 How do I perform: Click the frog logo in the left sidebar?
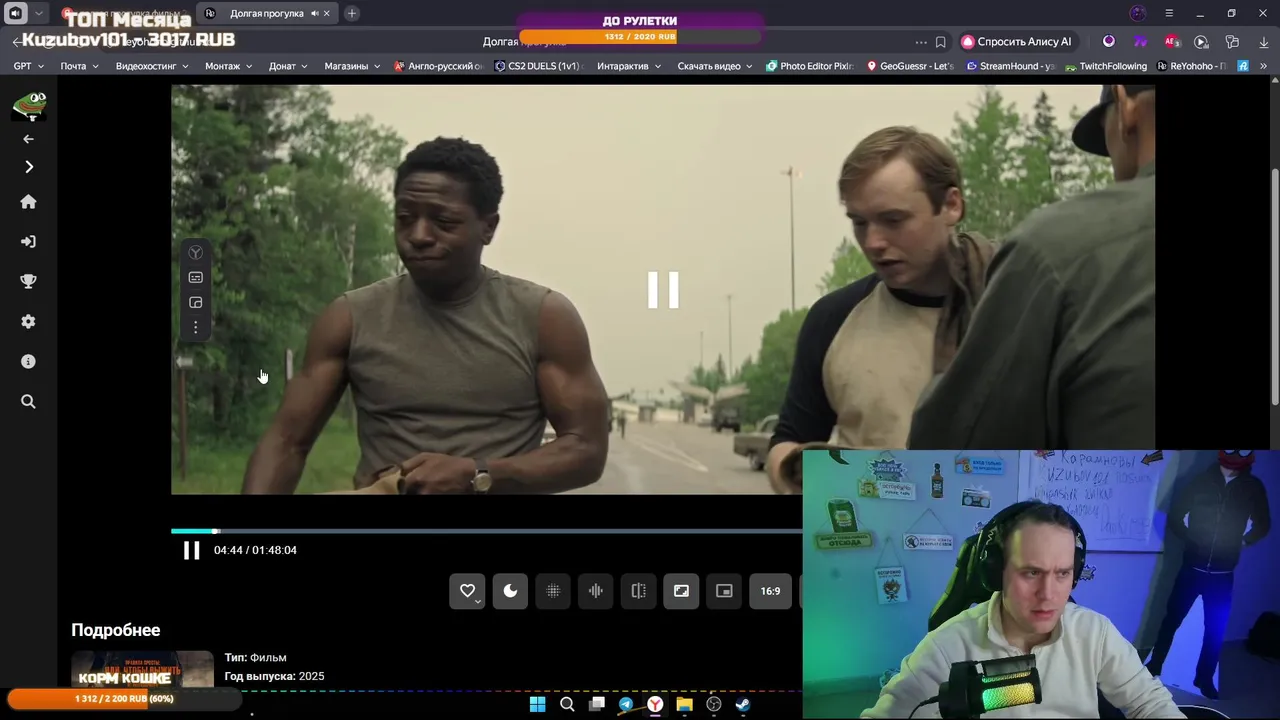[28, 106]
